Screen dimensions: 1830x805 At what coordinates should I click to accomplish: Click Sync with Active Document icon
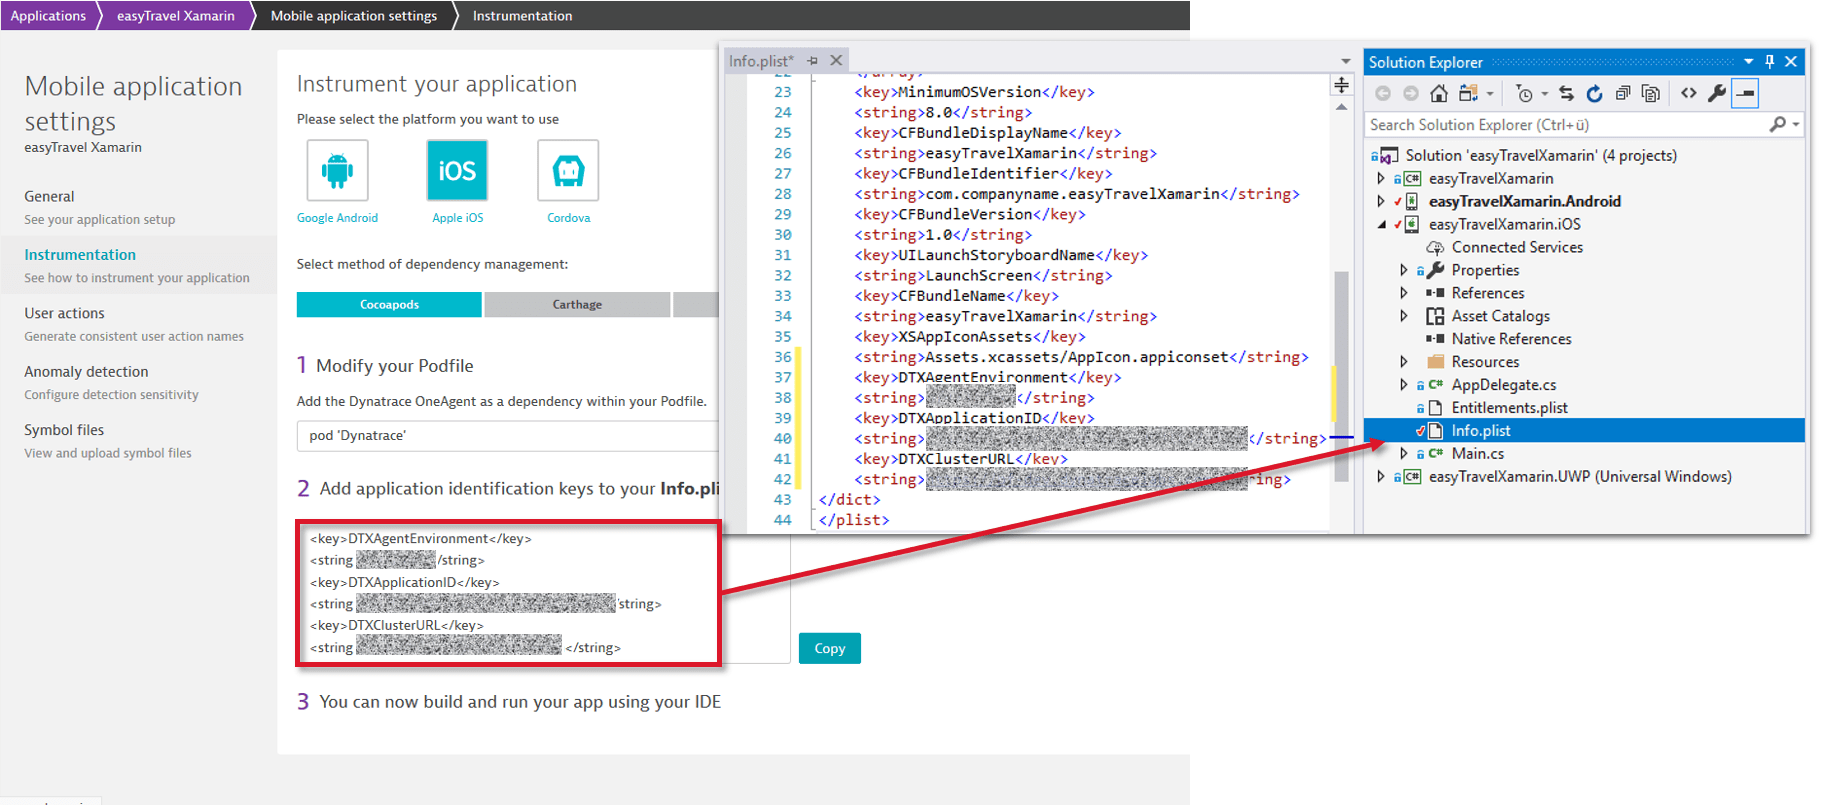[x=1566, y=93]
